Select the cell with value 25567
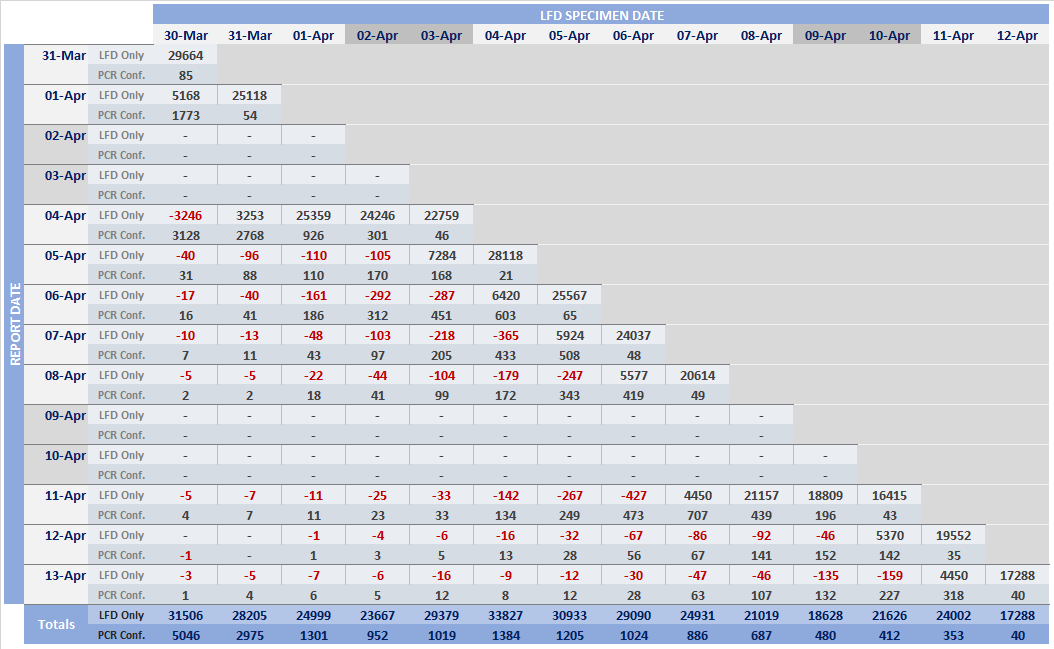Viewport: 1054px width, 649px height. click(569, 295)
